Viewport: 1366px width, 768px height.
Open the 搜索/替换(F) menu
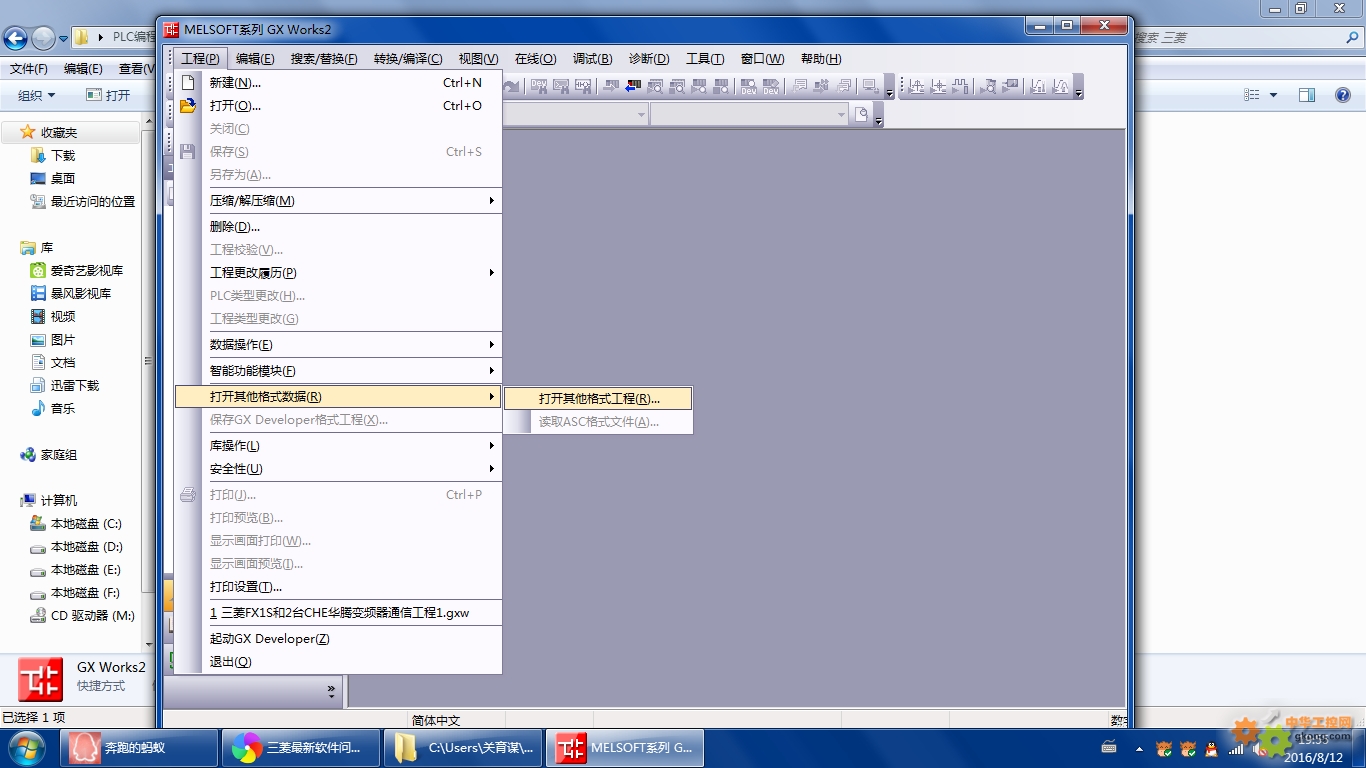[x=324, y=59]
